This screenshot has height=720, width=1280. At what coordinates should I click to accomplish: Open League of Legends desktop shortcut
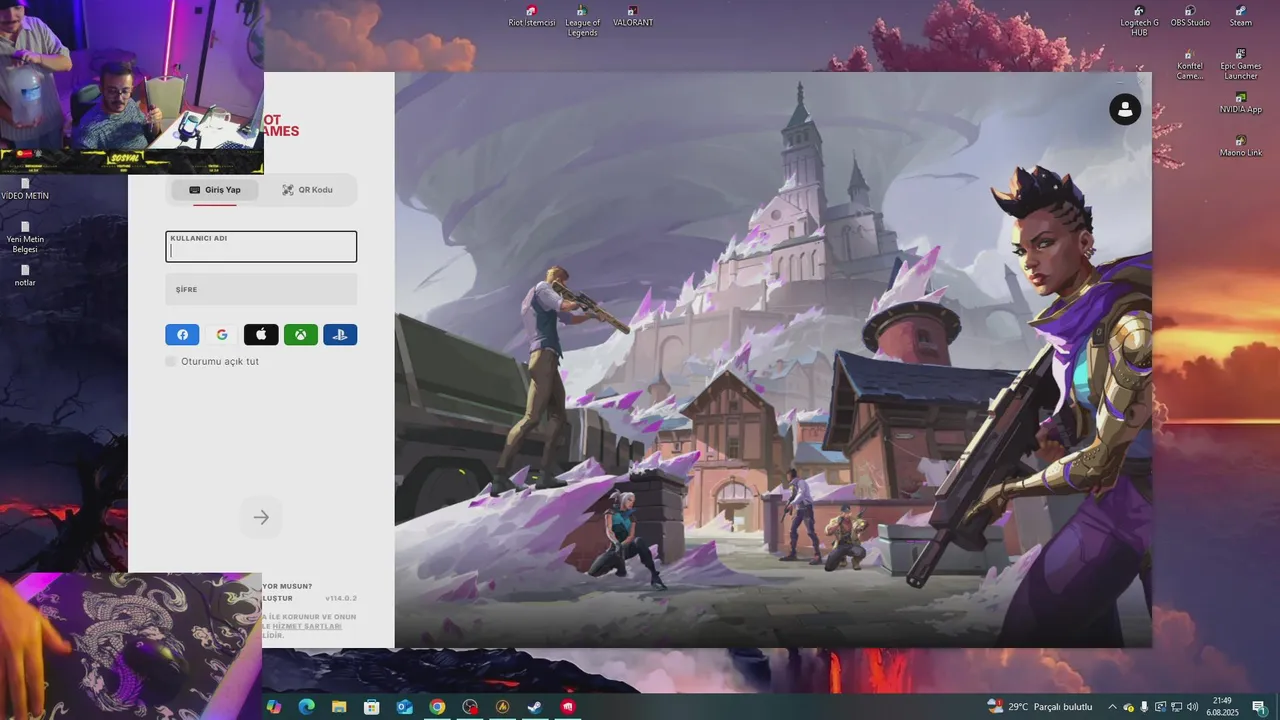click(x=582, y=21)
